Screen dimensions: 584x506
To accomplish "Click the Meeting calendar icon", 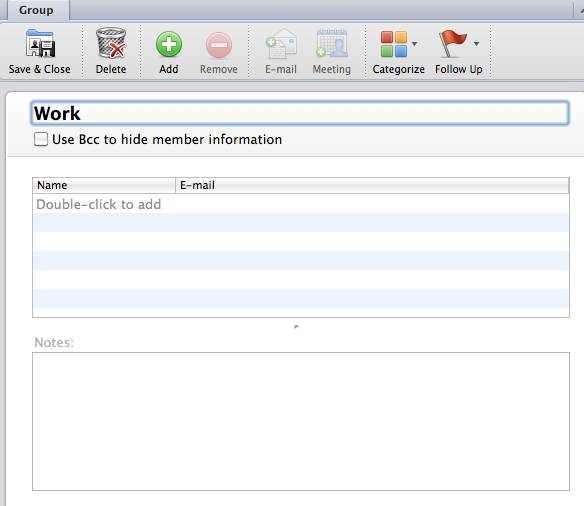I will (x=331, y=43).
